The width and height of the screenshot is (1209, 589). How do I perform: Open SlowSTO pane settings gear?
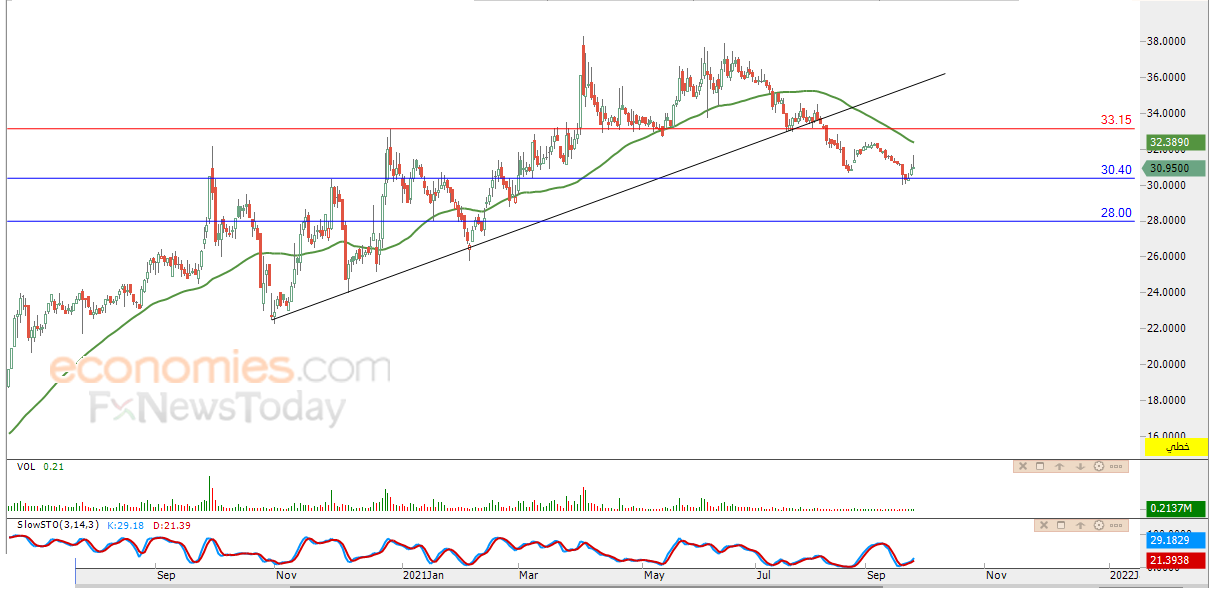coord(1099,525)
